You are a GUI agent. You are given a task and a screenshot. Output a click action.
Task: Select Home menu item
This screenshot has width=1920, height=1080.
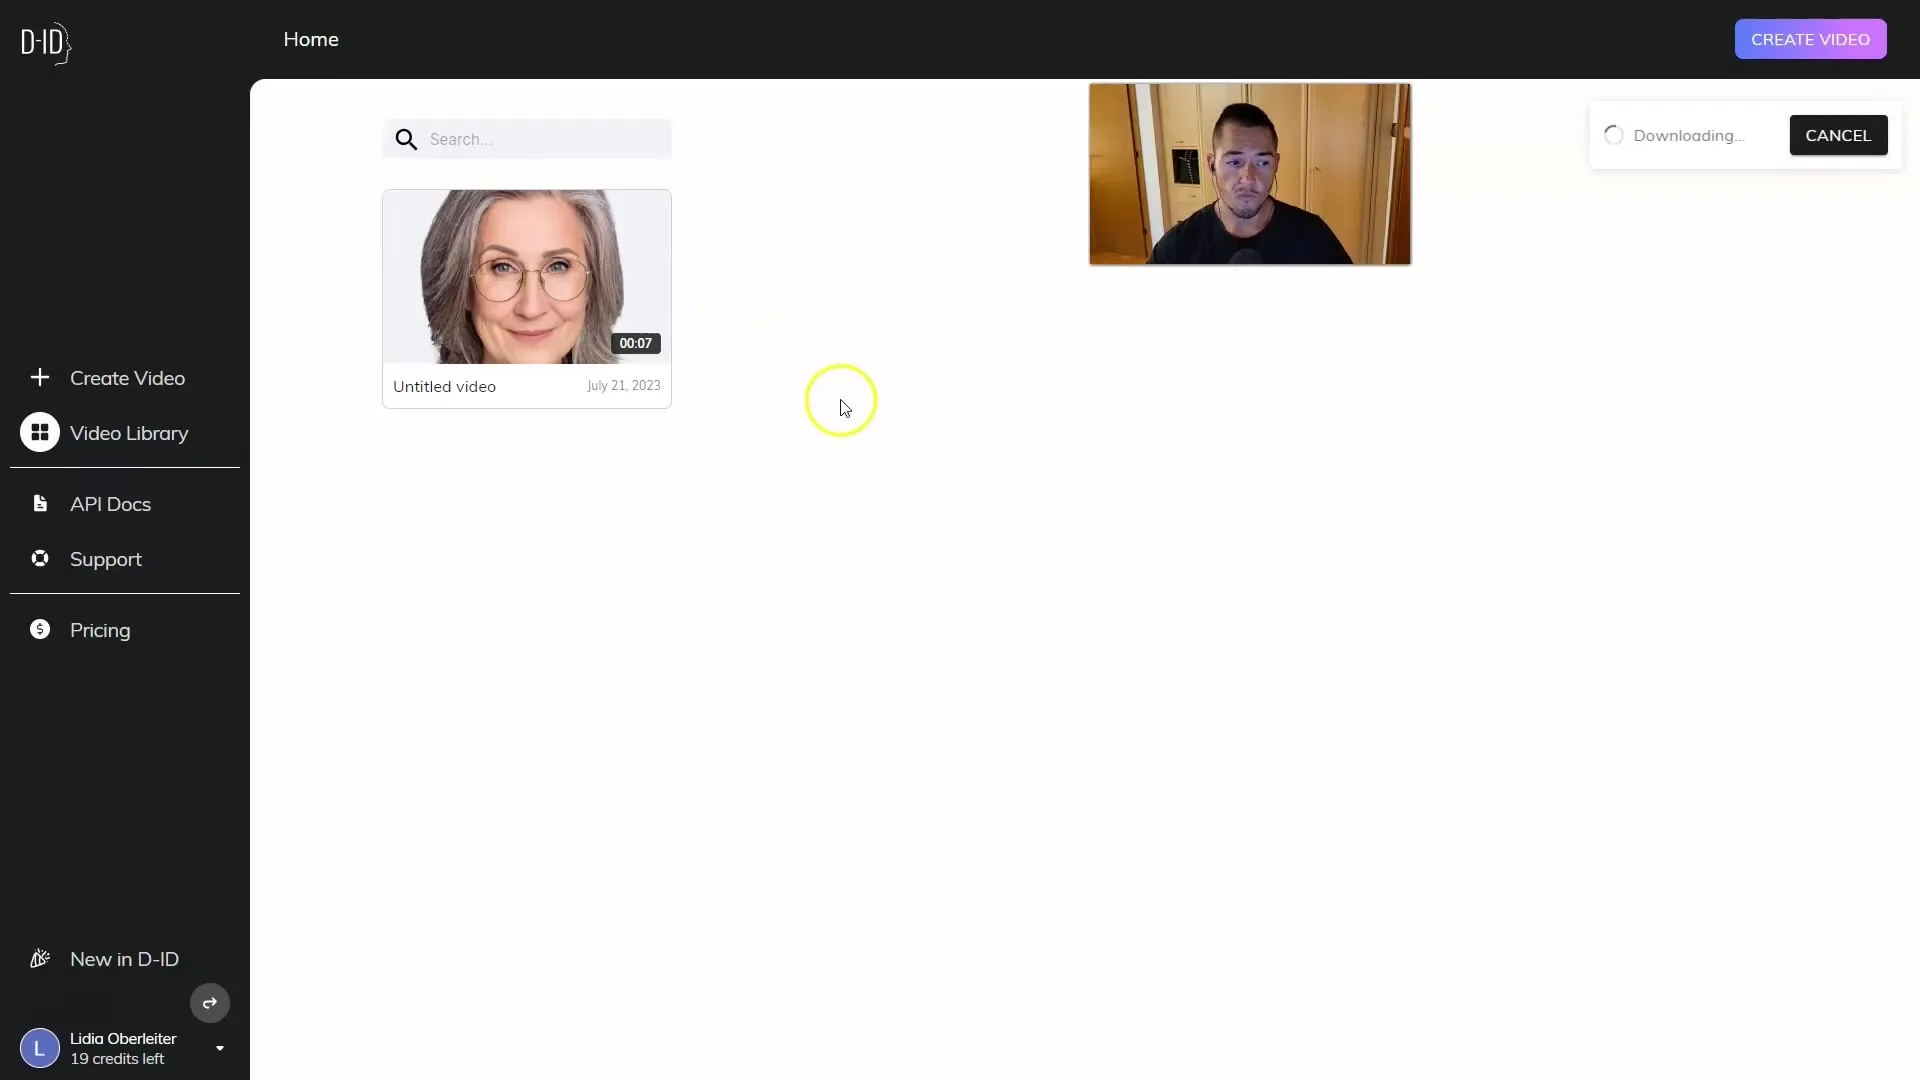click(x=311, y=40)
